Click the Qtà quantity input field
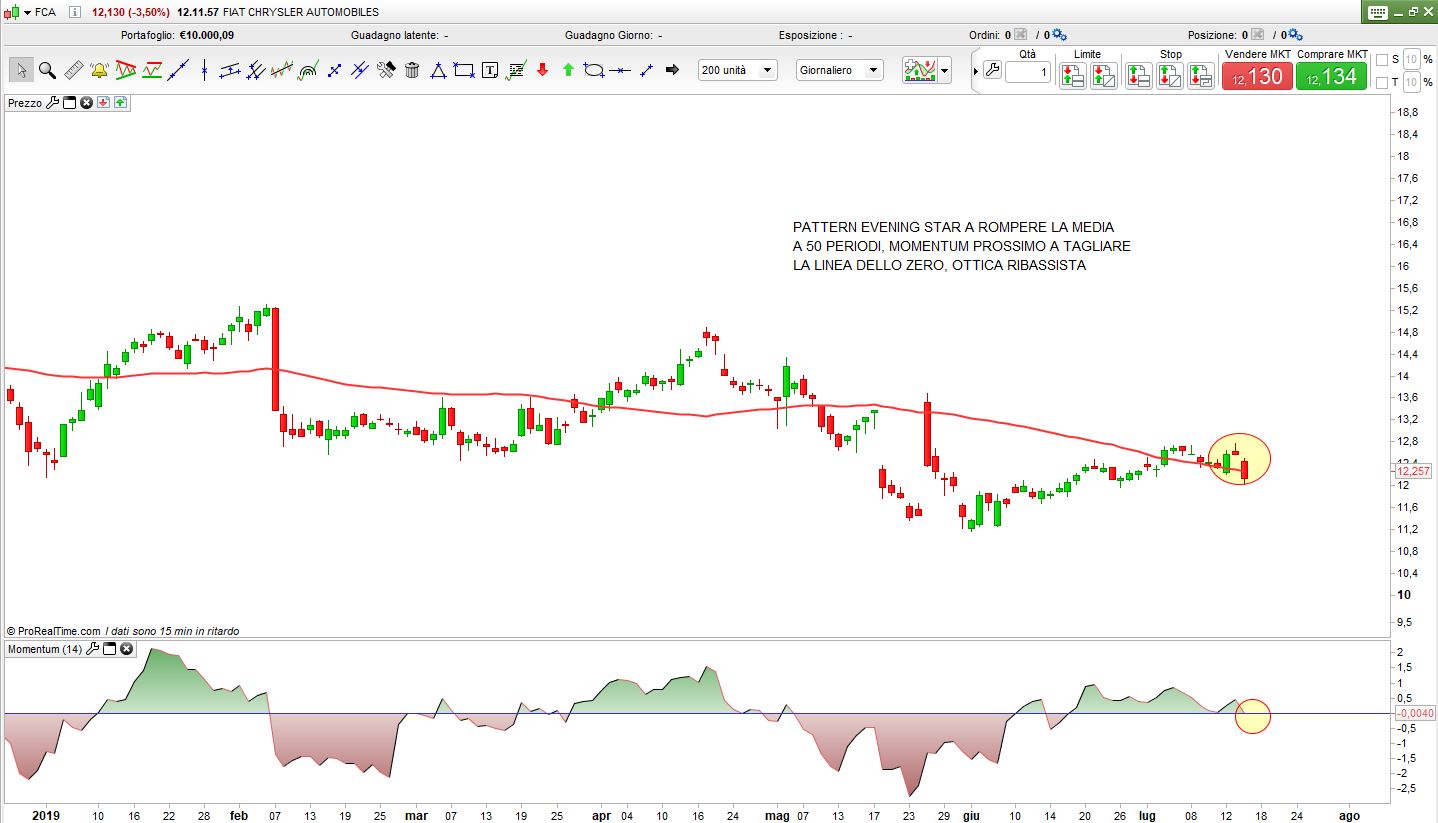This screenshot has height=823, width=1438. point(1027,72)
